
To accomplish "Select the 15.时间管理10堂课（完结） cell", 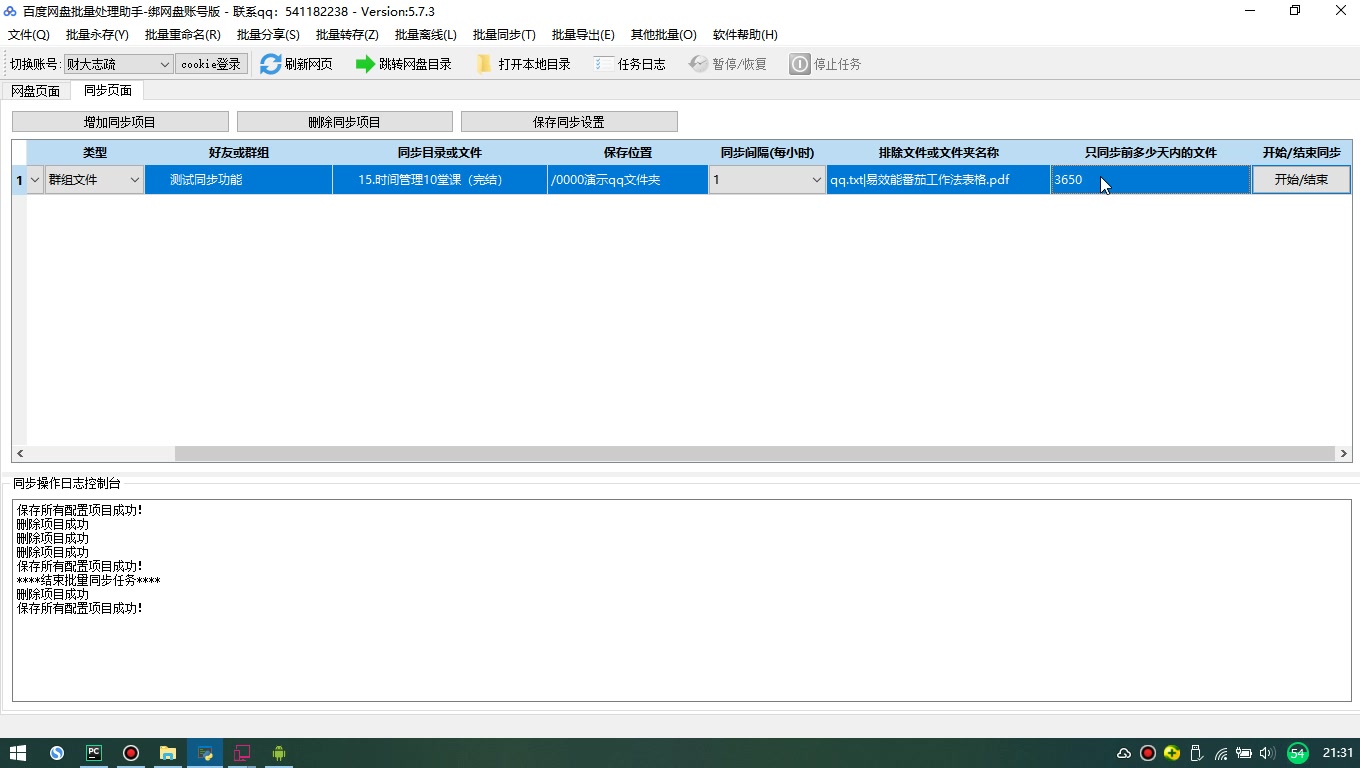I will point(440,180).
